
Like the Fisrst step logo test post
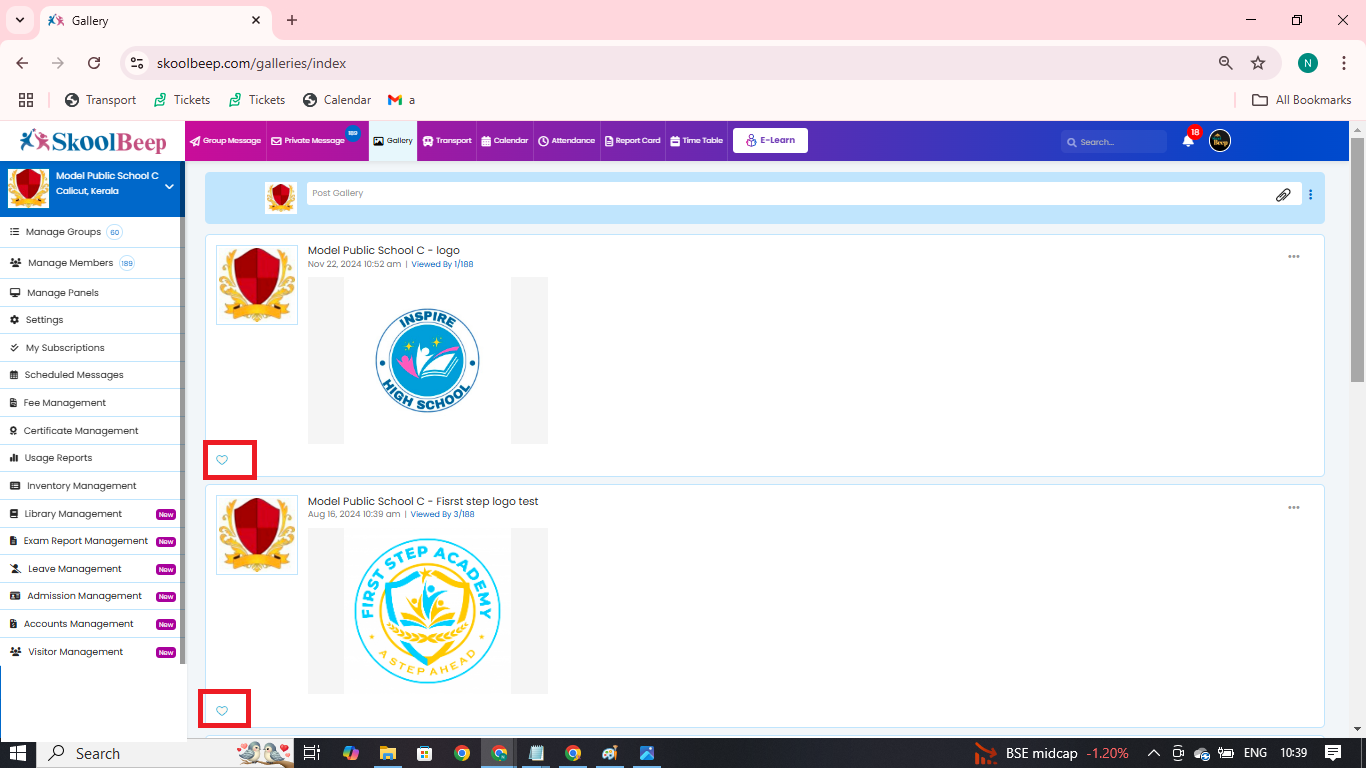pyautogui.click(x=222, y=711)
